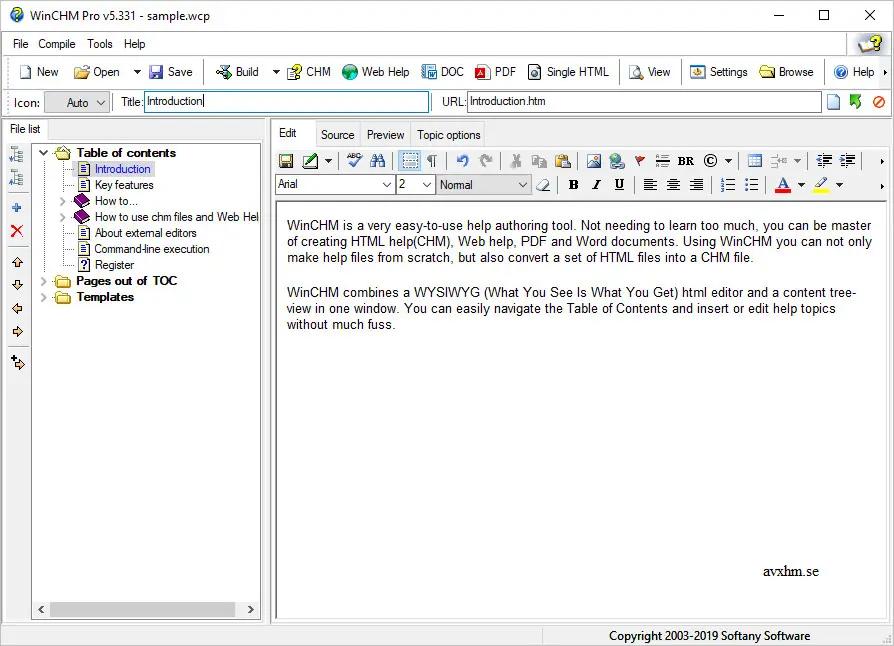Click the undo arrow in editor toolbar
894x646 pixels.
tap(462, 161)
